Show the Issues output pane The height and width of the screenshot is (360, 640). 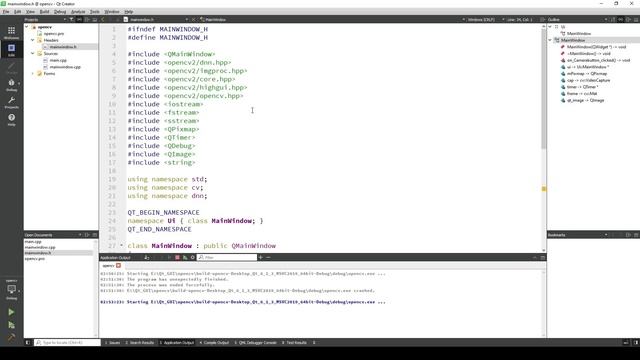point(113,342)
